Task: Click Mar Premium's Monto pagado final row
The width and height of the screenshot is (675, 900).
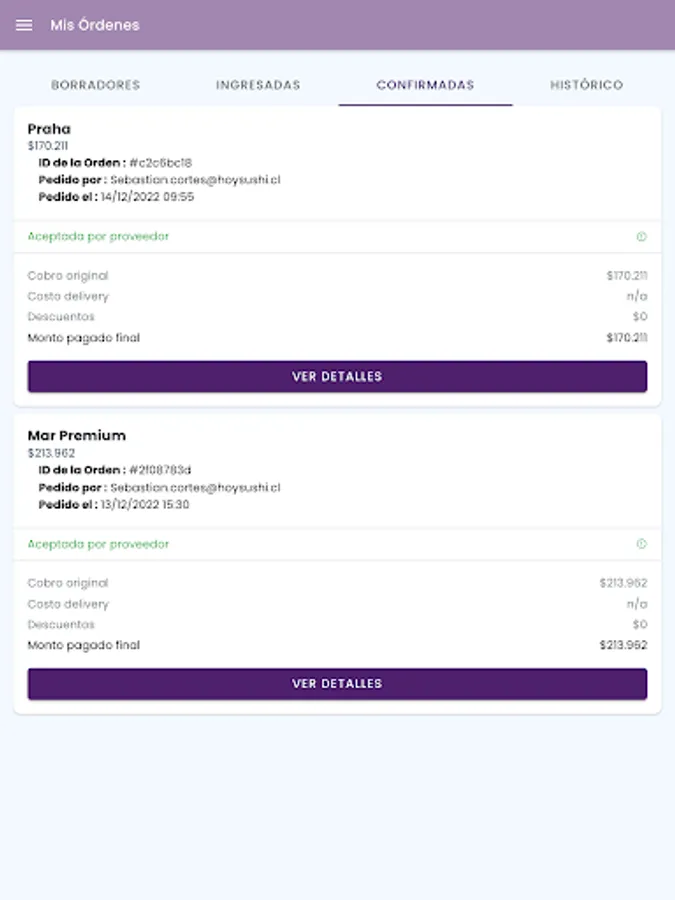Action: pos(337,645)
